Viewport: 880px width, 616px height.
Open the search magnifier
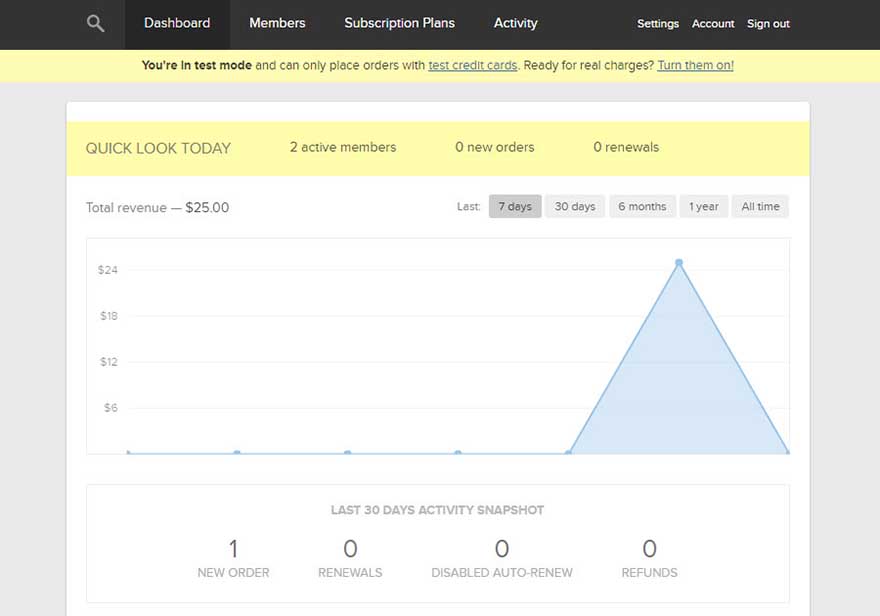click(x=95, y=22)
